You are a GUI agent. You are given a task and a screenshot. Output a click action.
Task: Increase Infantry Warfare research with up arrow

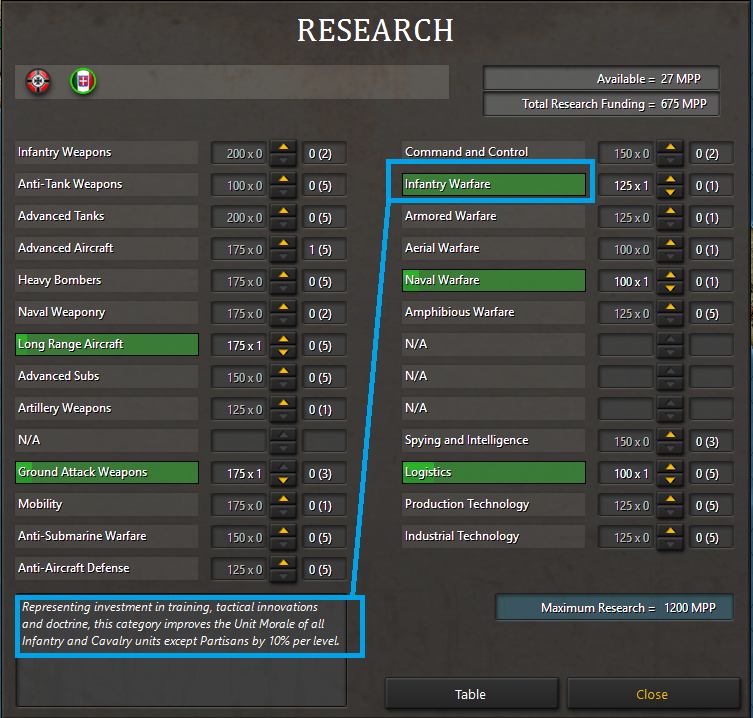(670, 179)
